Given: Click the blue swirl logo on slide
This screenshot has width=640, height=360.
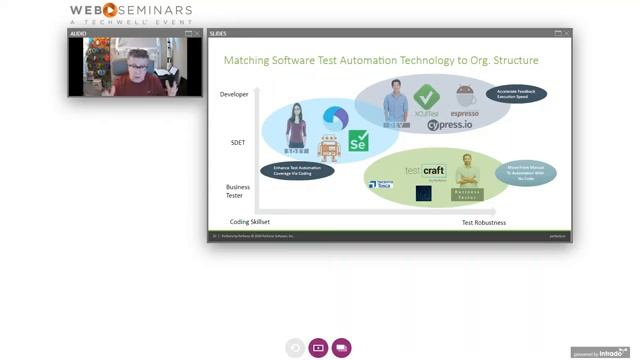Looking at the screenshot, I should (336, 118).
